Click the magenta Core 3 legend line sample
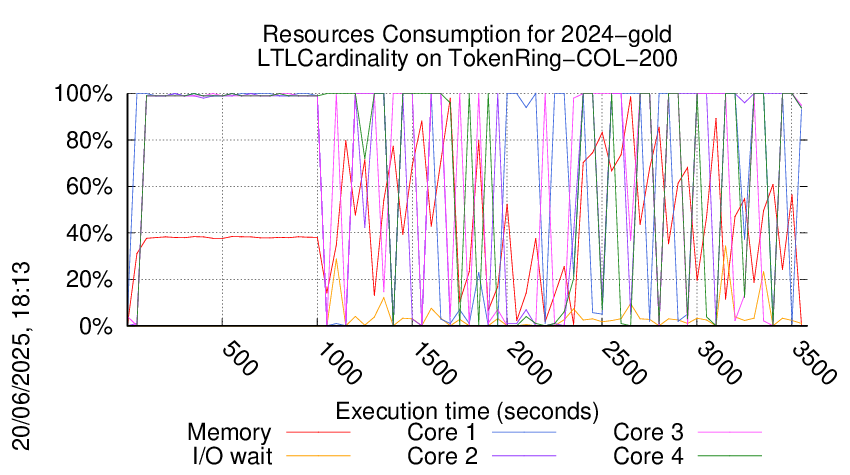Screen dimensions: 850x475 point(730,432)
